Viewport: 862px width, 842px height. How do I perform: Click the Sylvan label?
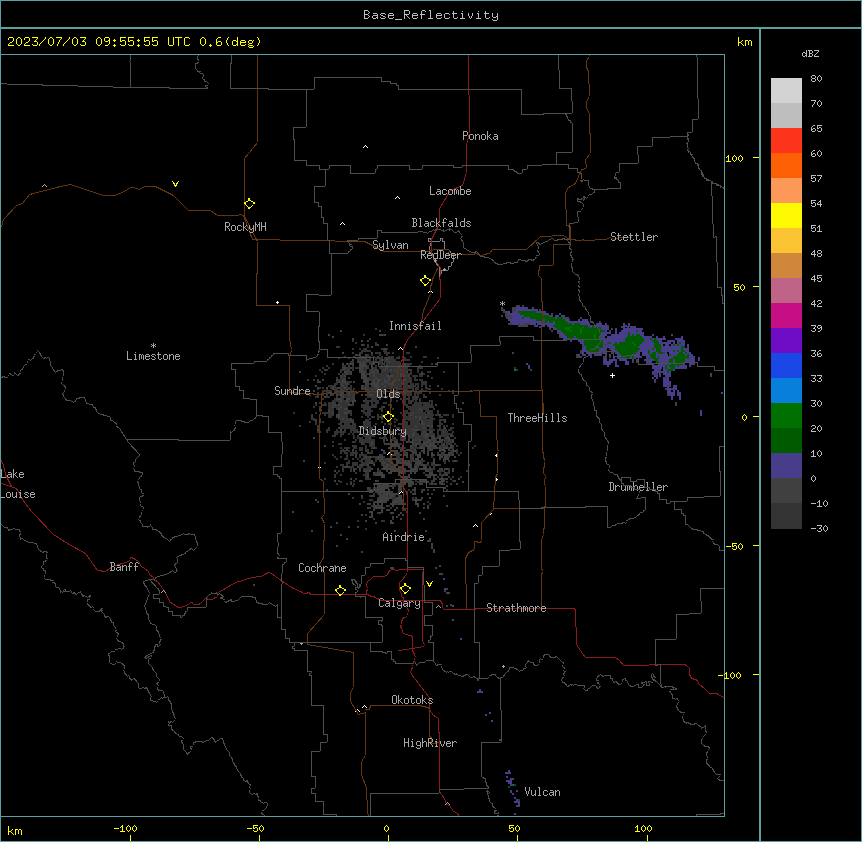pos(390,245)
